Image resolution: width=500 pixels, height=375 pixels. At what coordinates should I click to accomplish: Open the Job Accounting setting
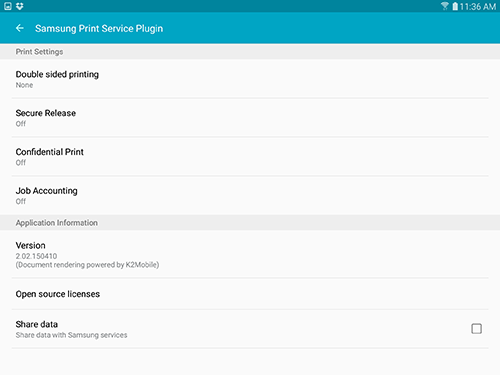250,195
